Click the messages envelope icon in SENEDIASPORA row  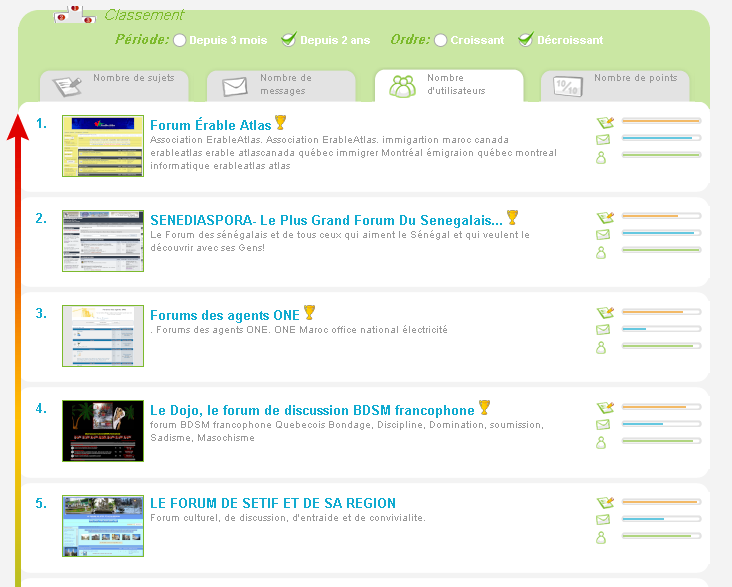coord(603,234)
